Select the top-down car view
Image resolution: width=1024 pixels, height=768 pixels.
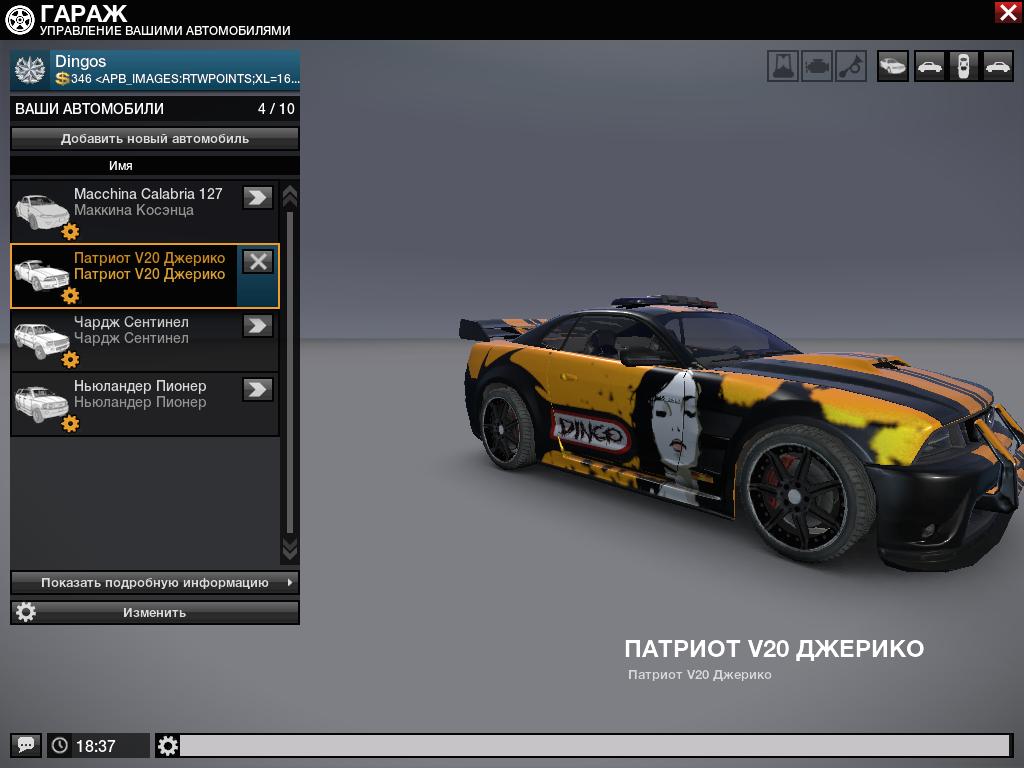pyautogui.click(x=963, y=67)
